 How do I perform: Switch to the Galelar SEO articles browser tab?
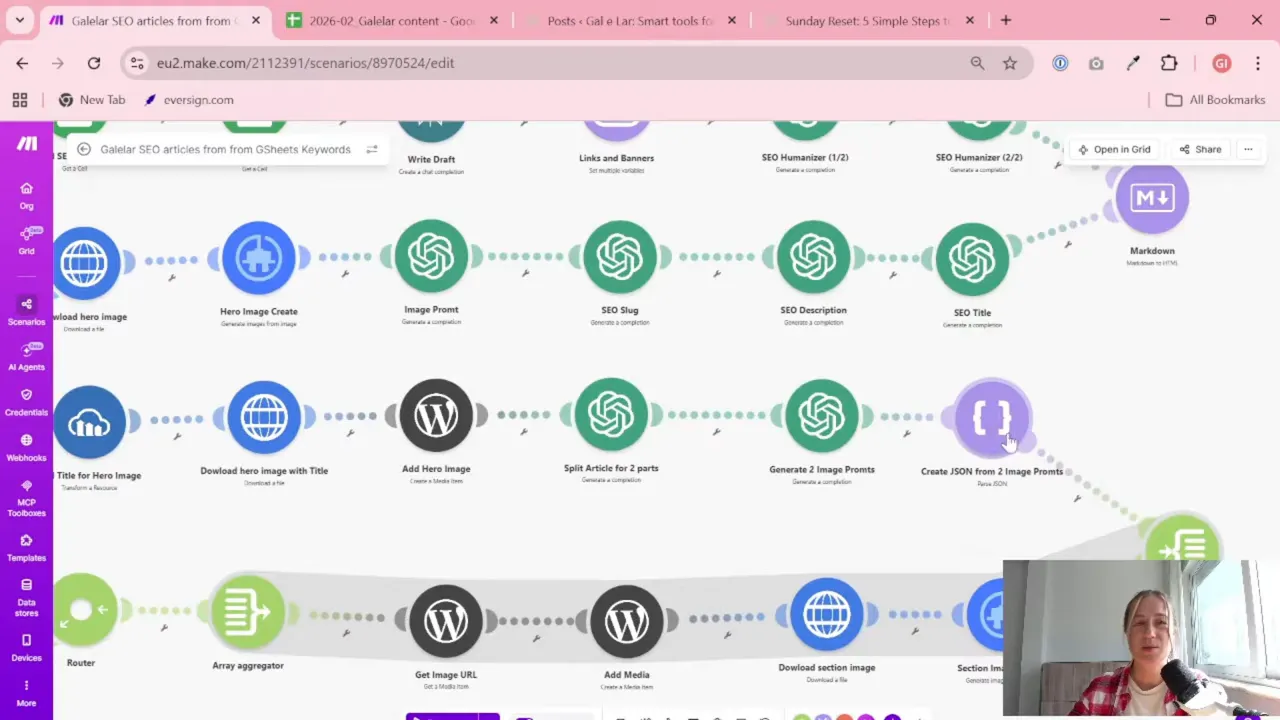[154, 20]
